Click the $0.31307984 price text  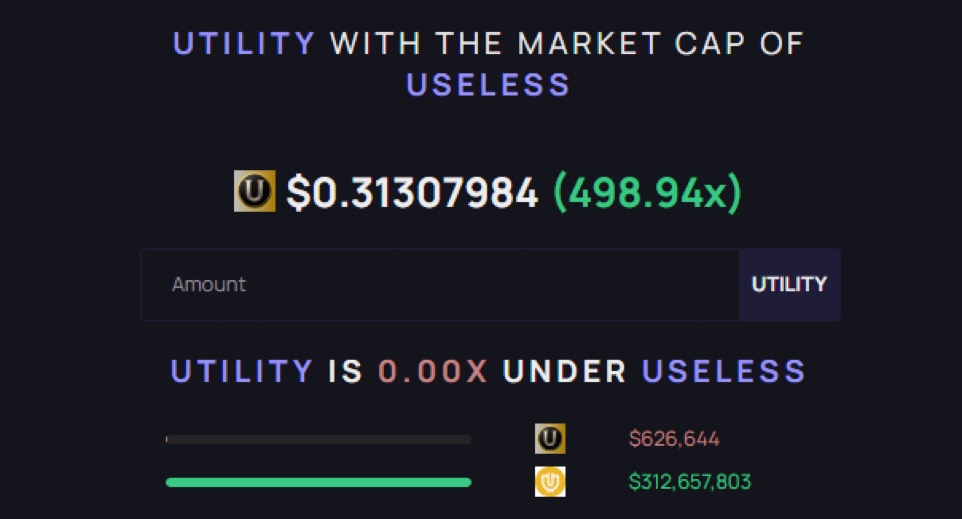[412, 192]
